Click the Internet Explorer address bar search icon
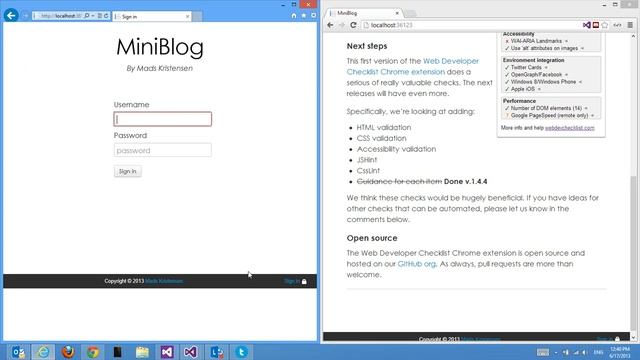This screenshot has width=640, height=360. pyautogui.click(x=87, y=16)
